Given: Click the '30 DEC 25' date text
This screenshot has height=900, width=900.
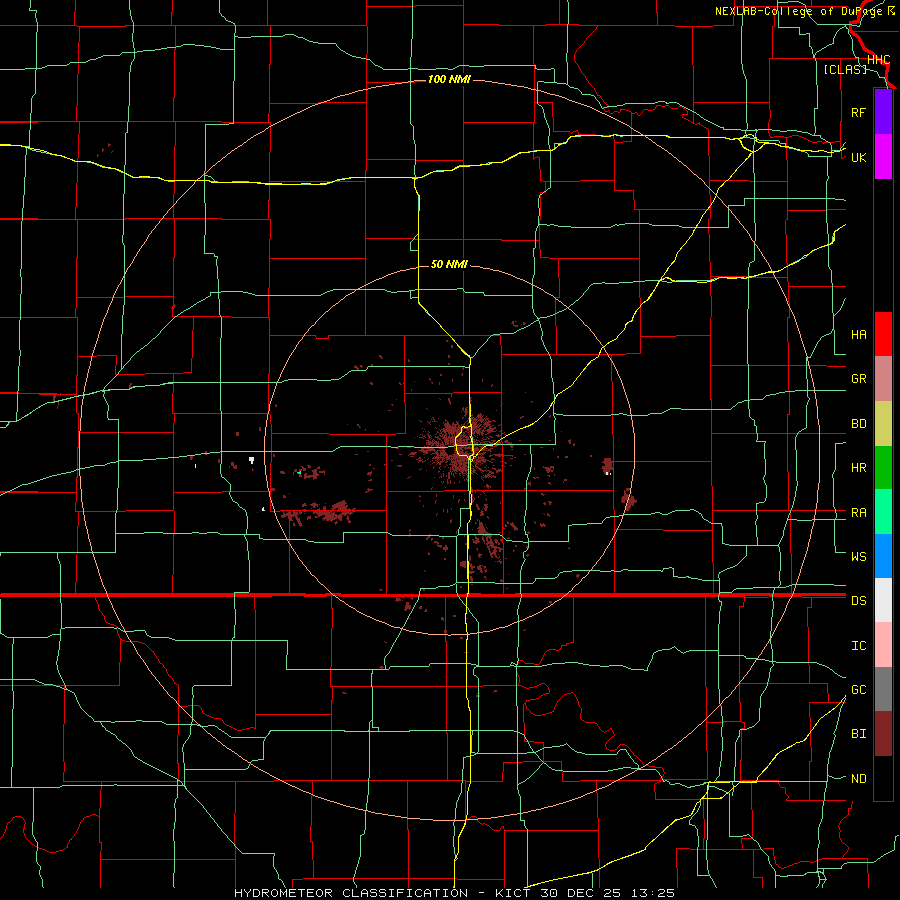Looking at the screenshot, I should pos(580,893).
